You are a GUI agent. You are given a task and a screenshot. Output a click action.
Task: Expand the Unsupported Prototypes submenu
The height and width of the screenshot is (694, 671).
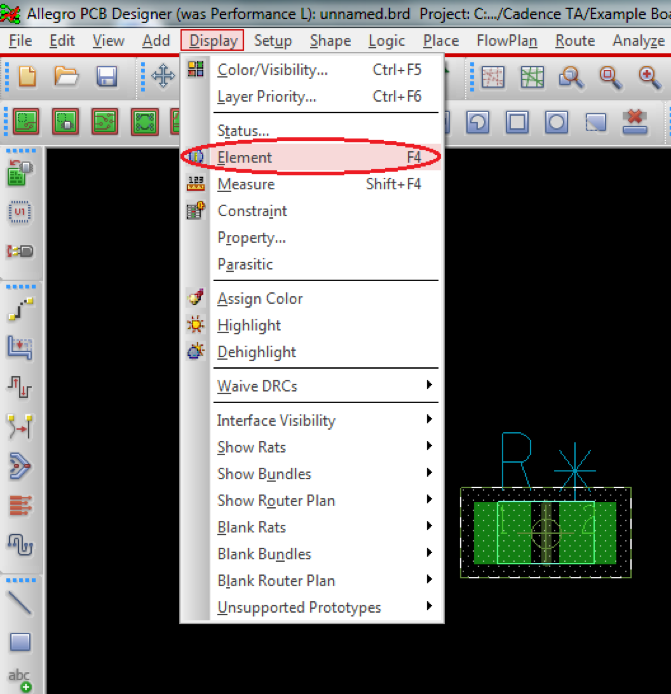coord(312,607)
